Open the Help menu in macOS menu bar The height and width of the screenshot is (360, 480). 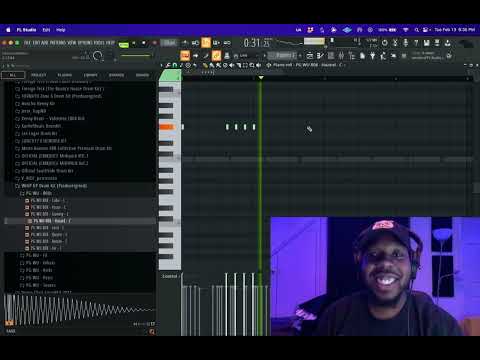[x=61, y=30]
